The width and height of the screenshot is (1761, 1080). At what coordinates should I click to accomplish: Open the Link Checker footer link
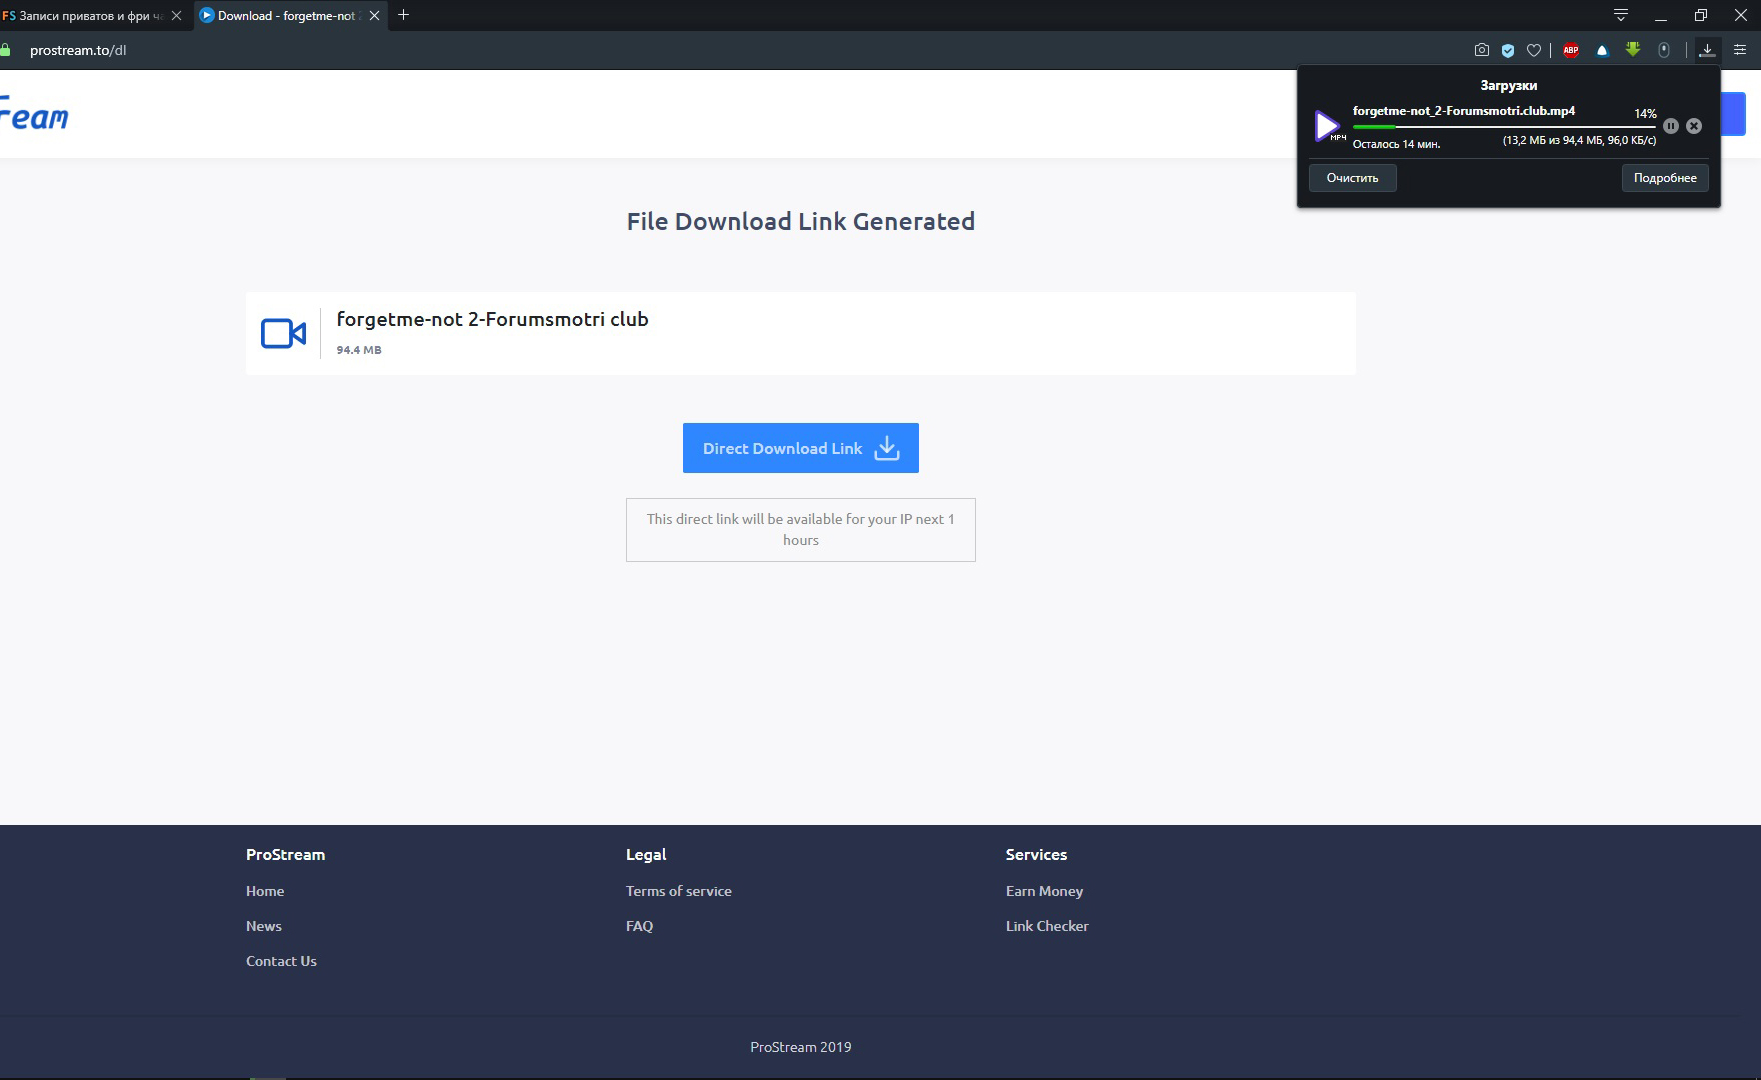click(x=1047, y=926)
